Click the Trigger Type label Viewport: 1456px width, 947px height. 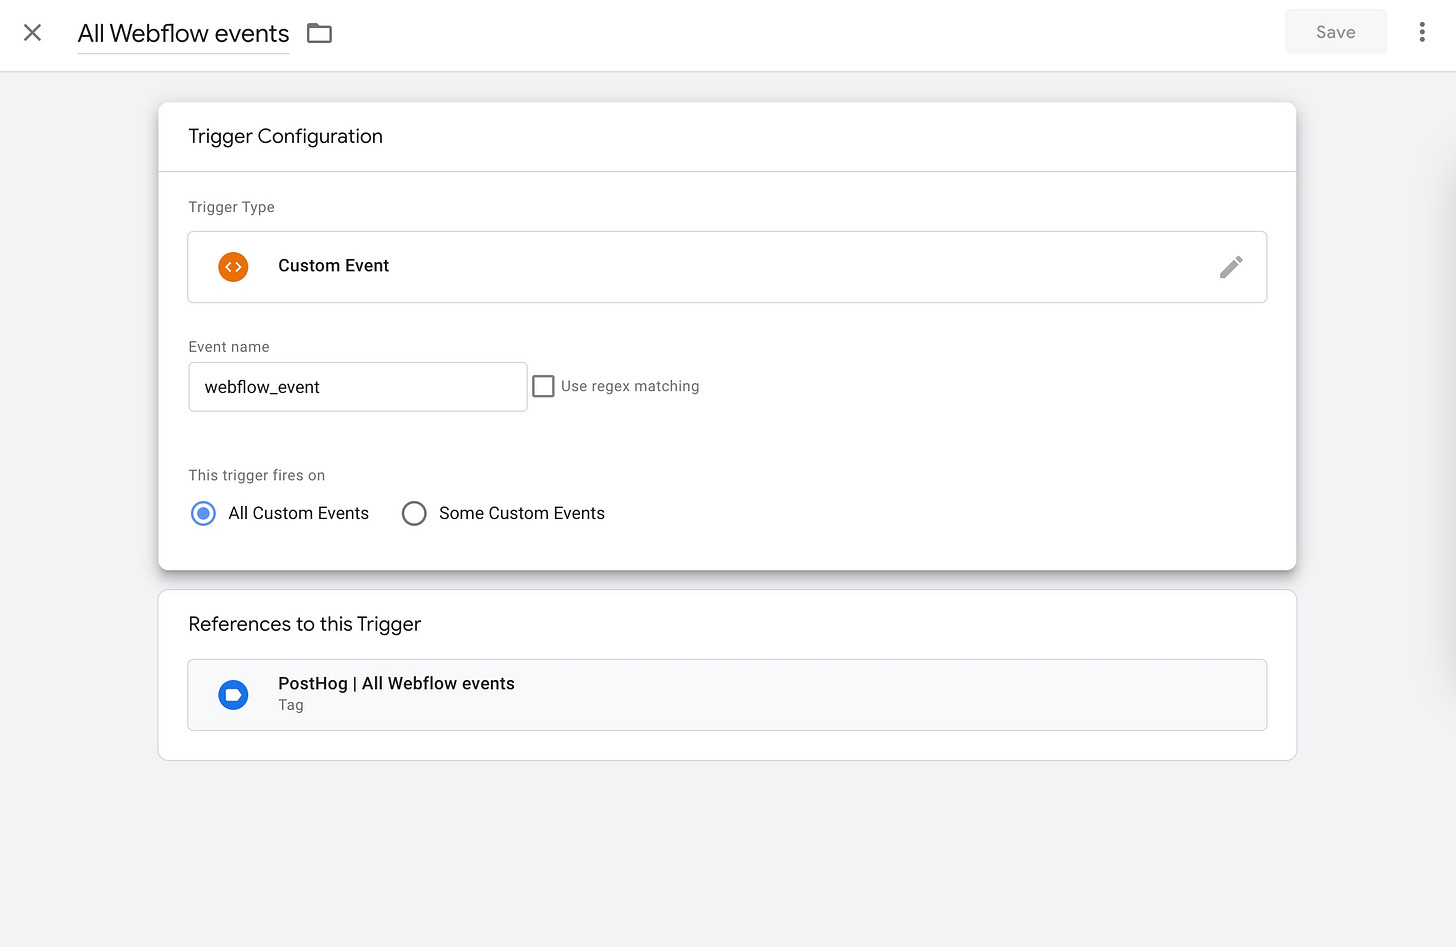(x=231, y=208)
